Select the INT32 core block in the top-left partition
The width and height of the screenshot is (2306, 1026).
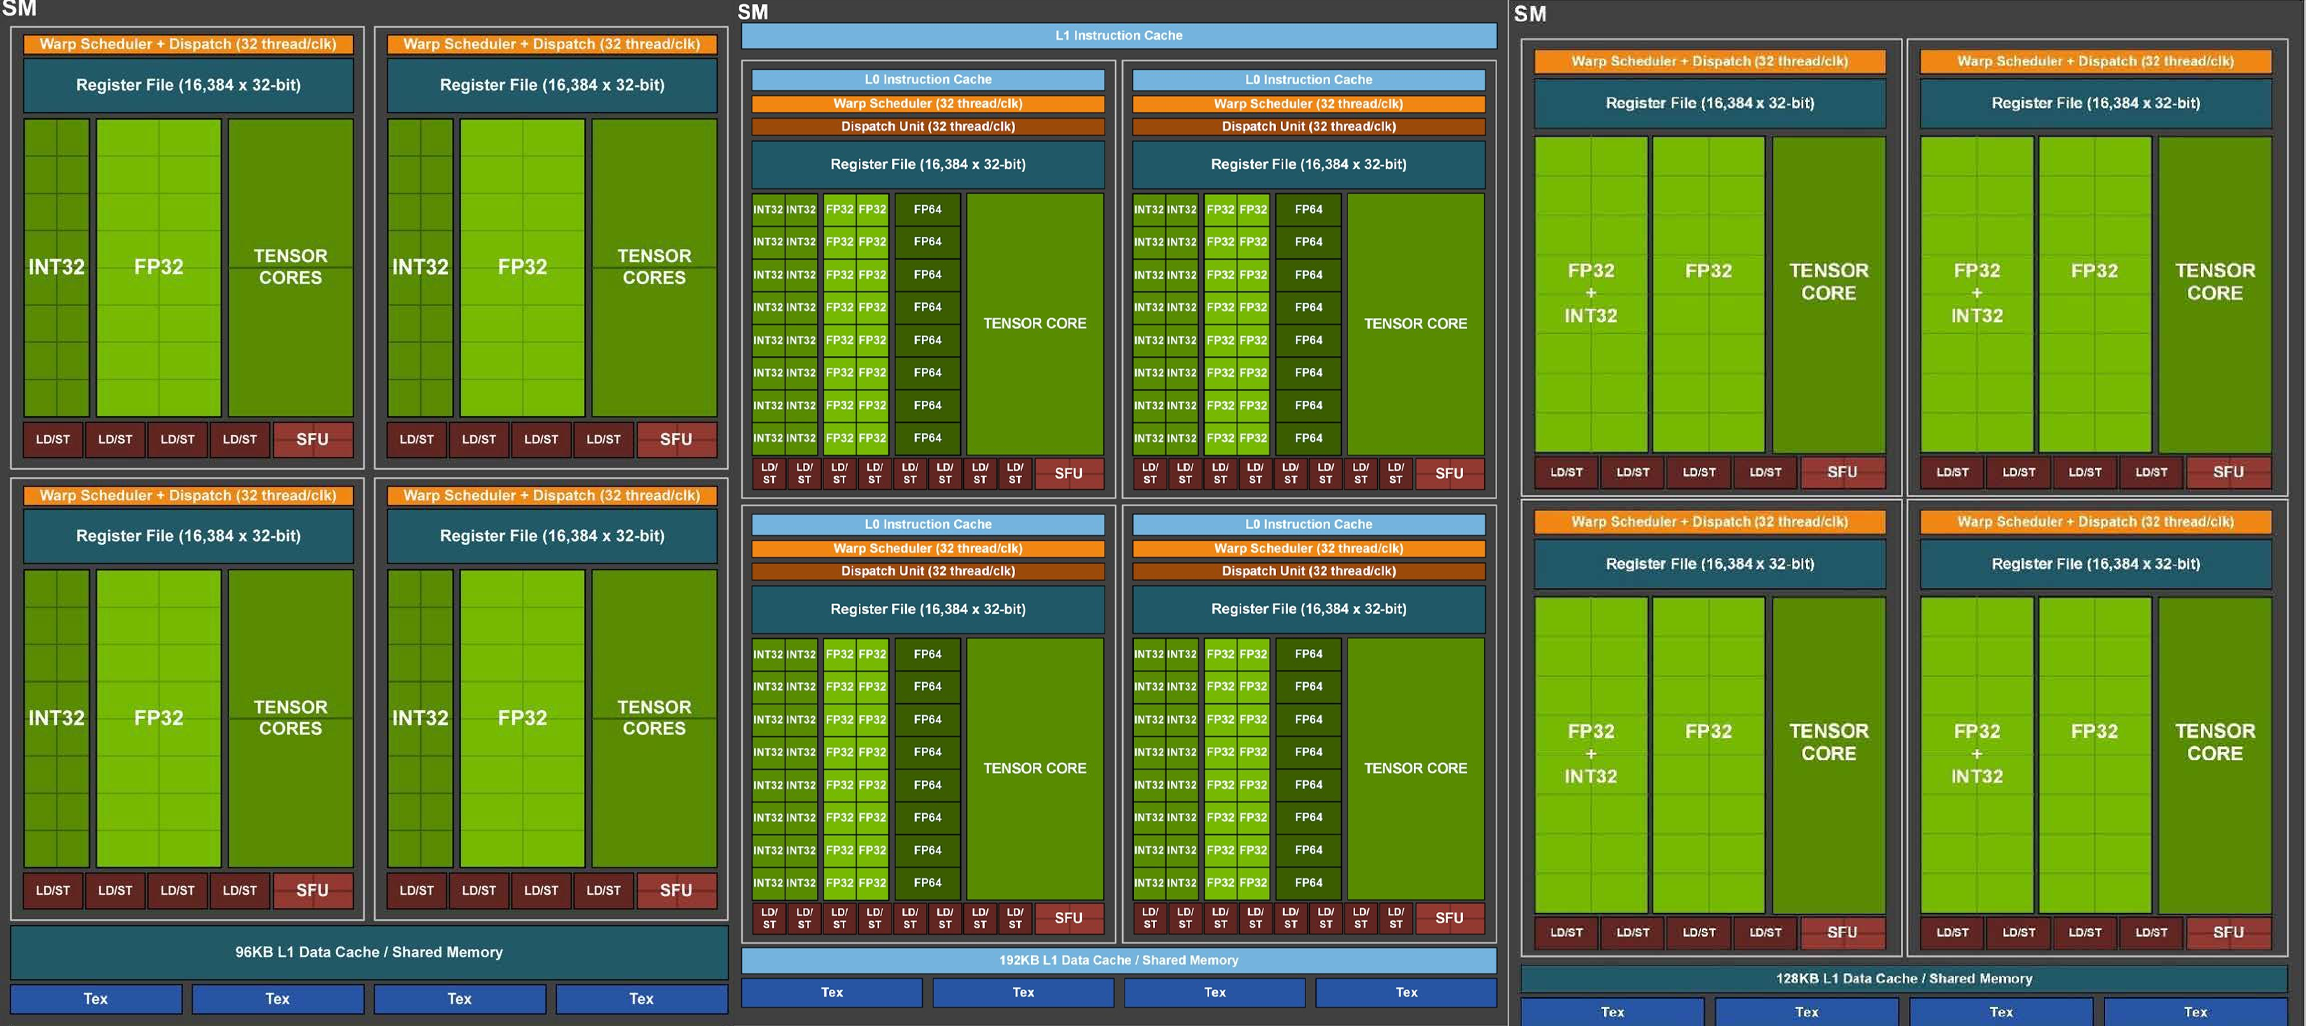(x=56, y=267)
